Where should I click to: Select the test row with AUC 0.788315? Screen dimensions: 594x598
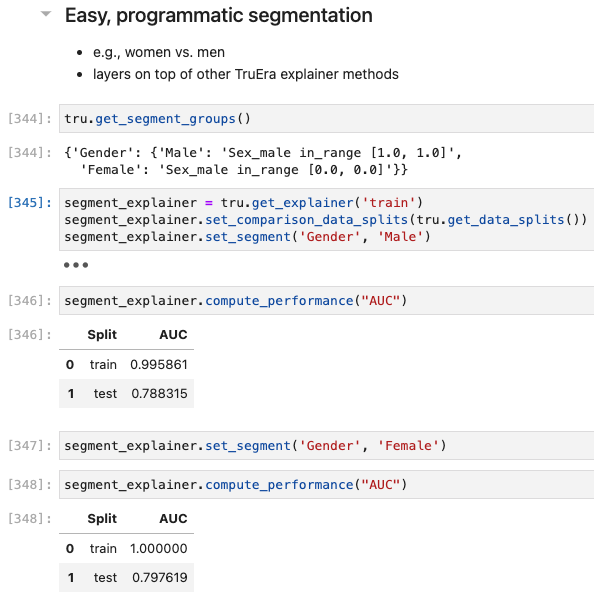point(126,393)
